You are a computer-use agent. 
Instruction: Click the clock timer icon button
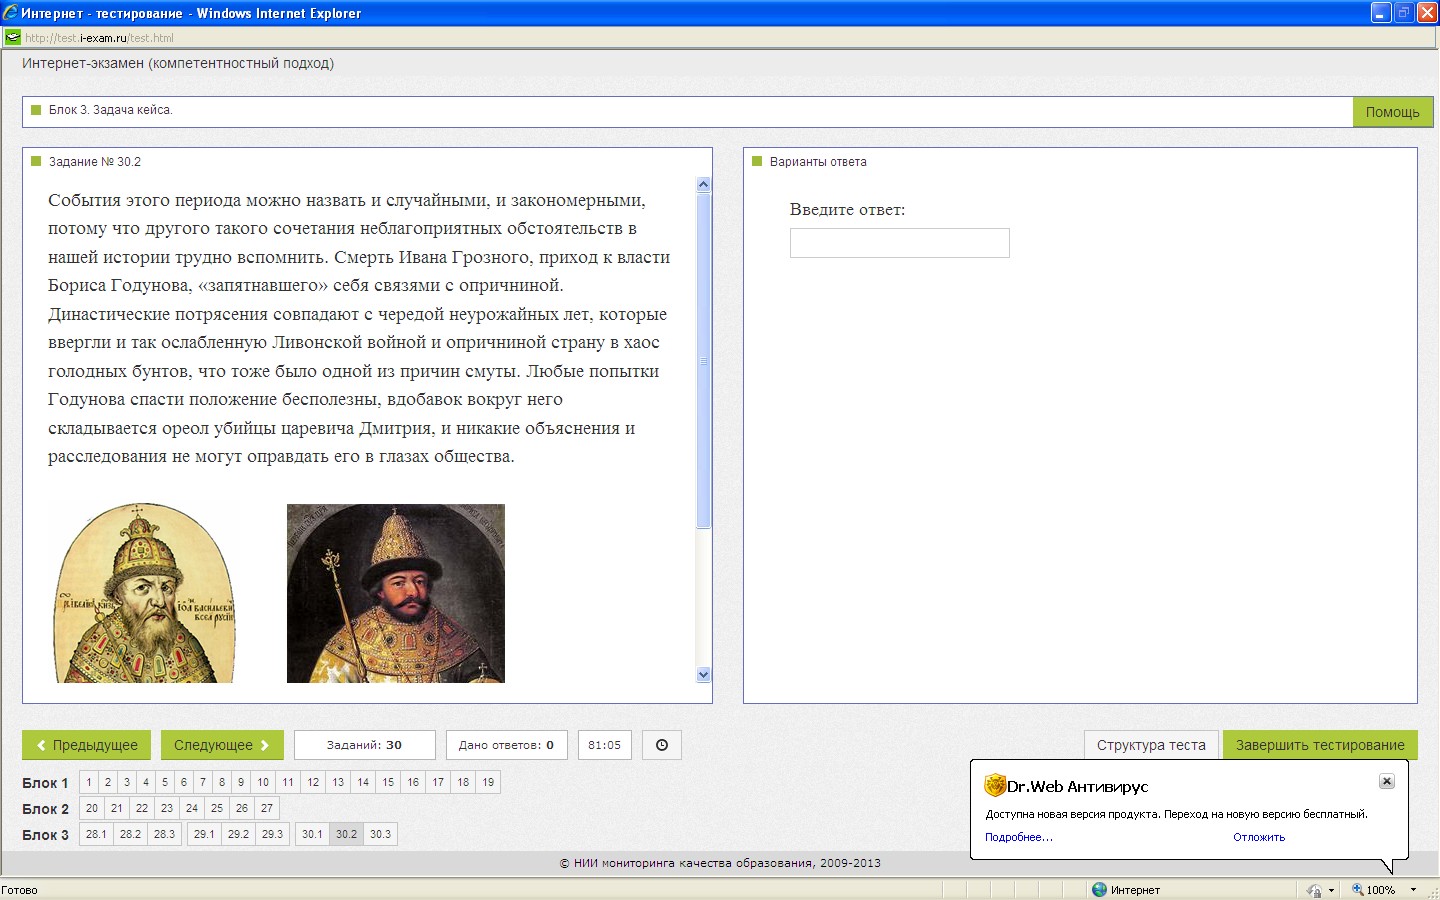(x=661, y=745)
